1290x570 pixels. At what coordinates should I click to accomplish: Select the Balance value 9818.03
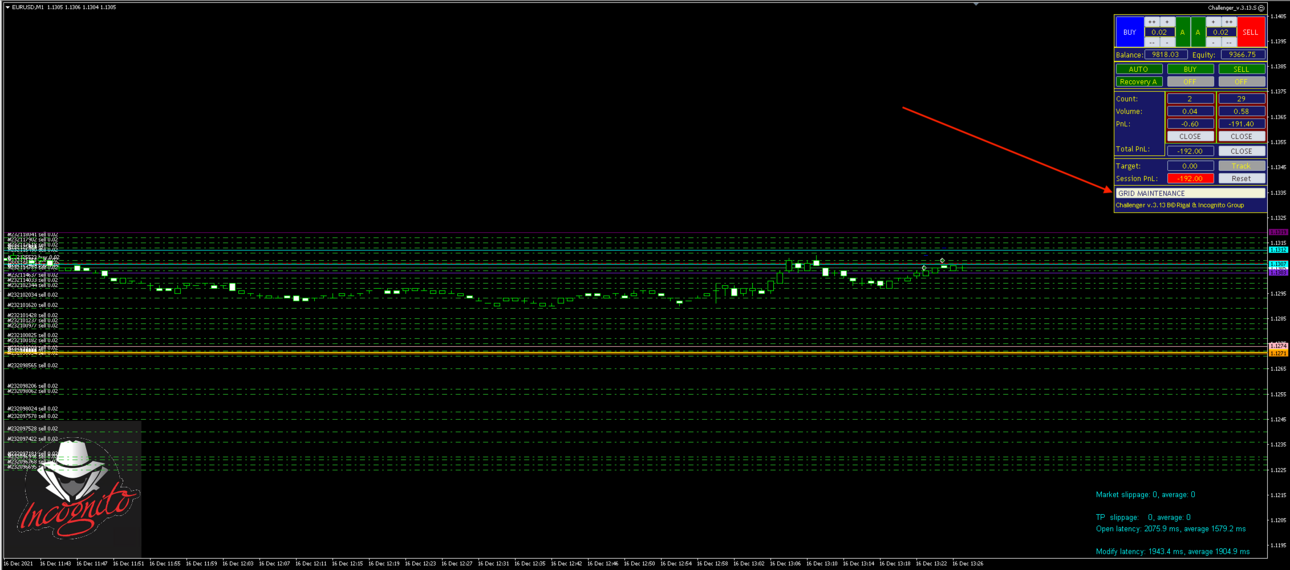pos(1166,55)
